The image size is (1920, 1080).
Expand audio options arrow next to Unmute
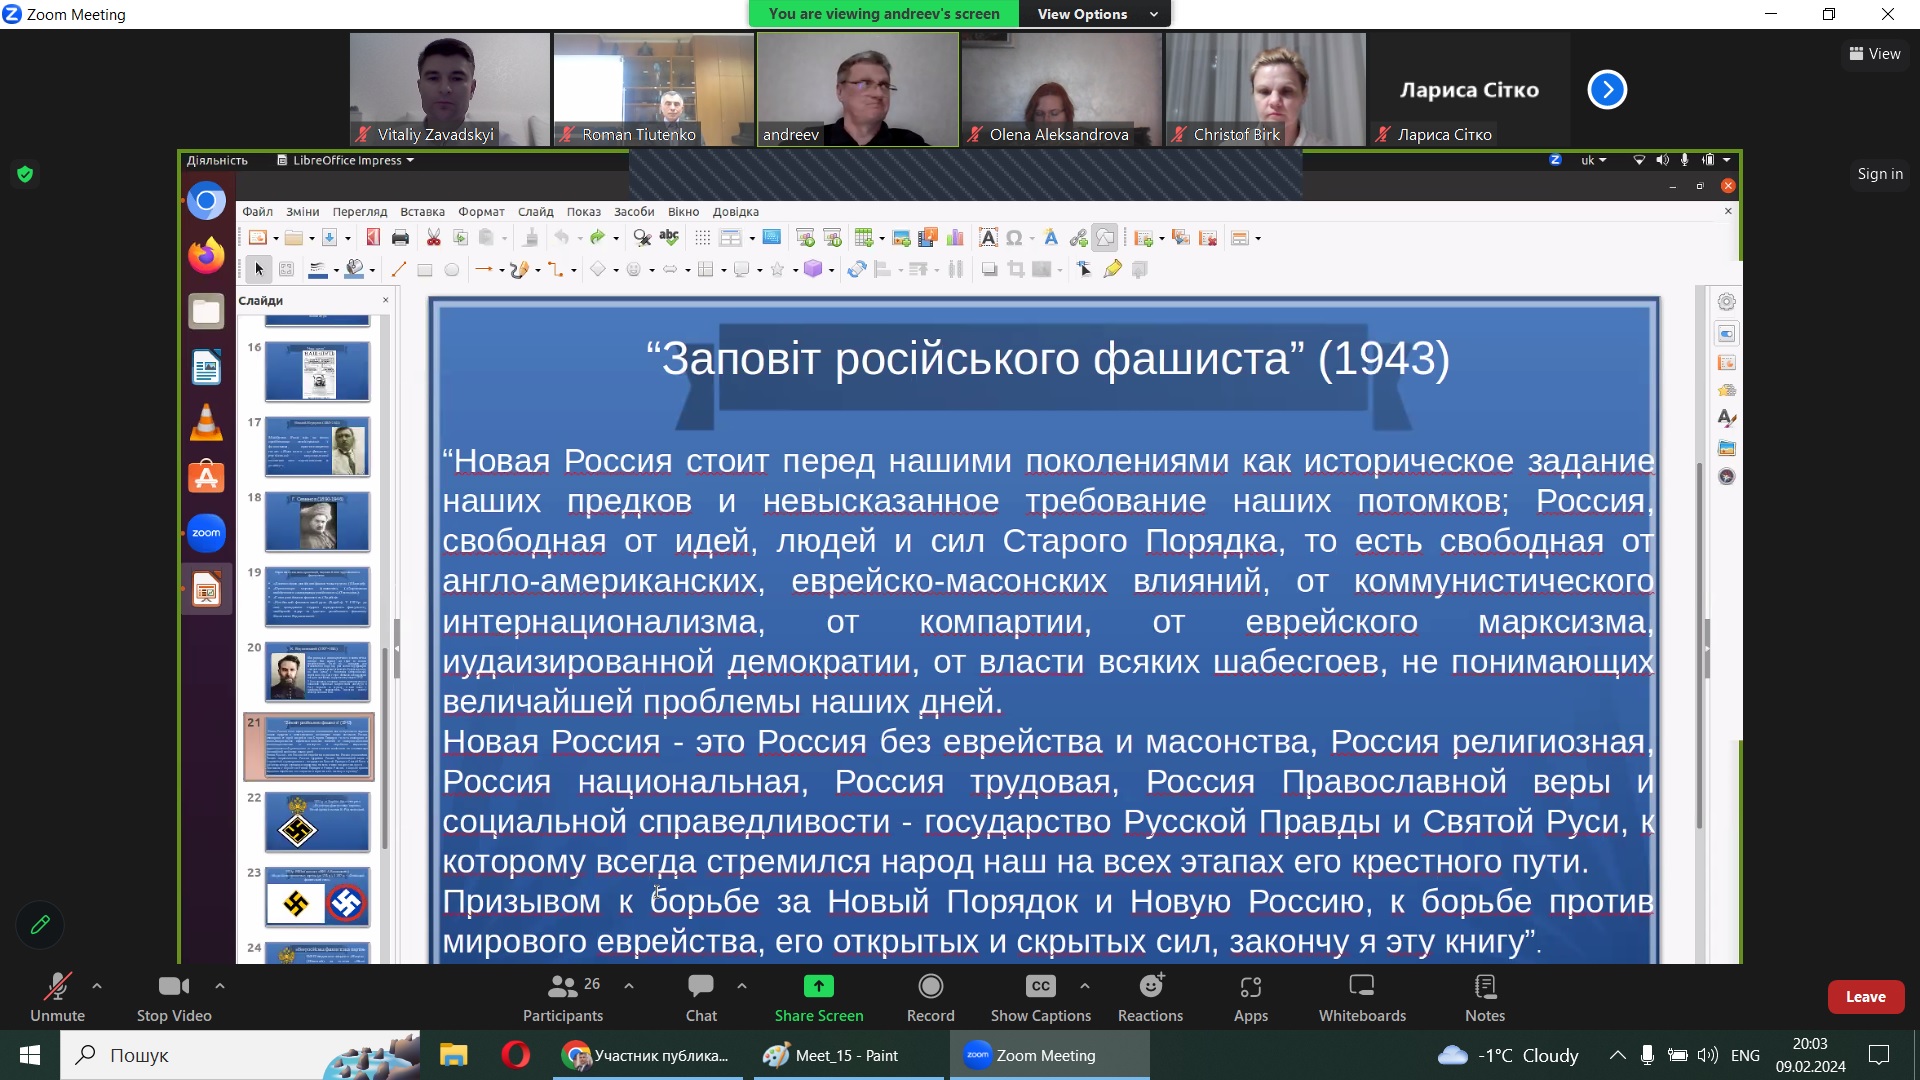point(97,986)
